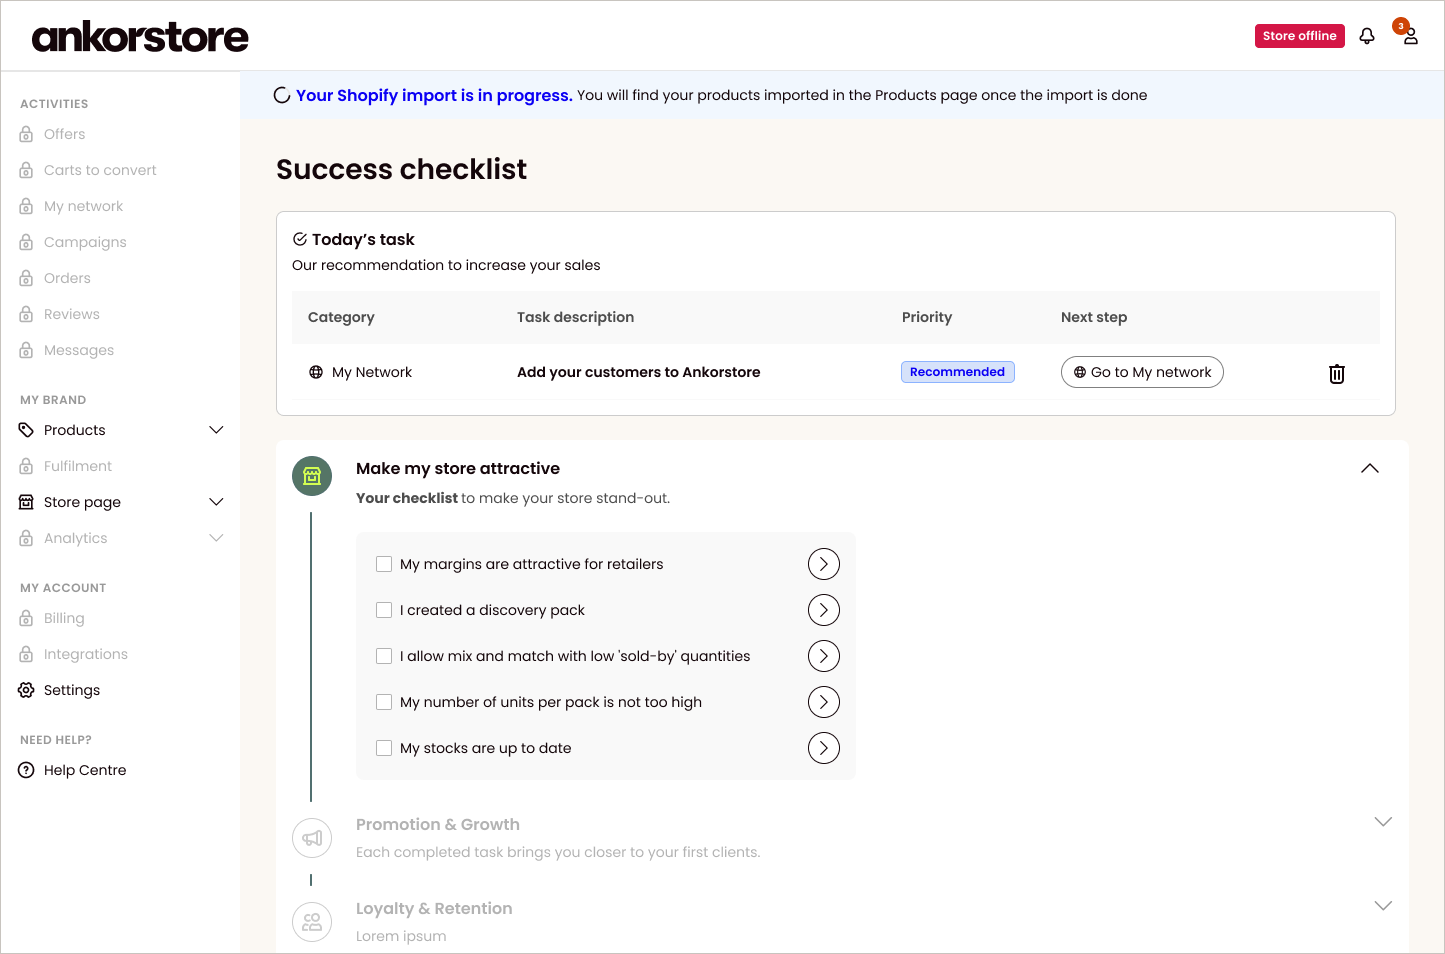
Task: Expand the Store page sidebar chevron
Action: [x=216, y=502]
